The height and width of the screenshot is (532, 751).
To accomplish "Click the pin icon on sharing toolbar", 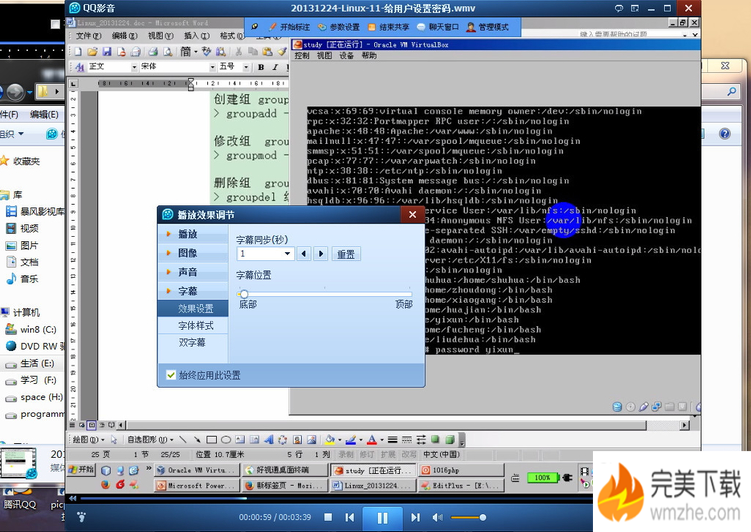I will pos(255,27).
